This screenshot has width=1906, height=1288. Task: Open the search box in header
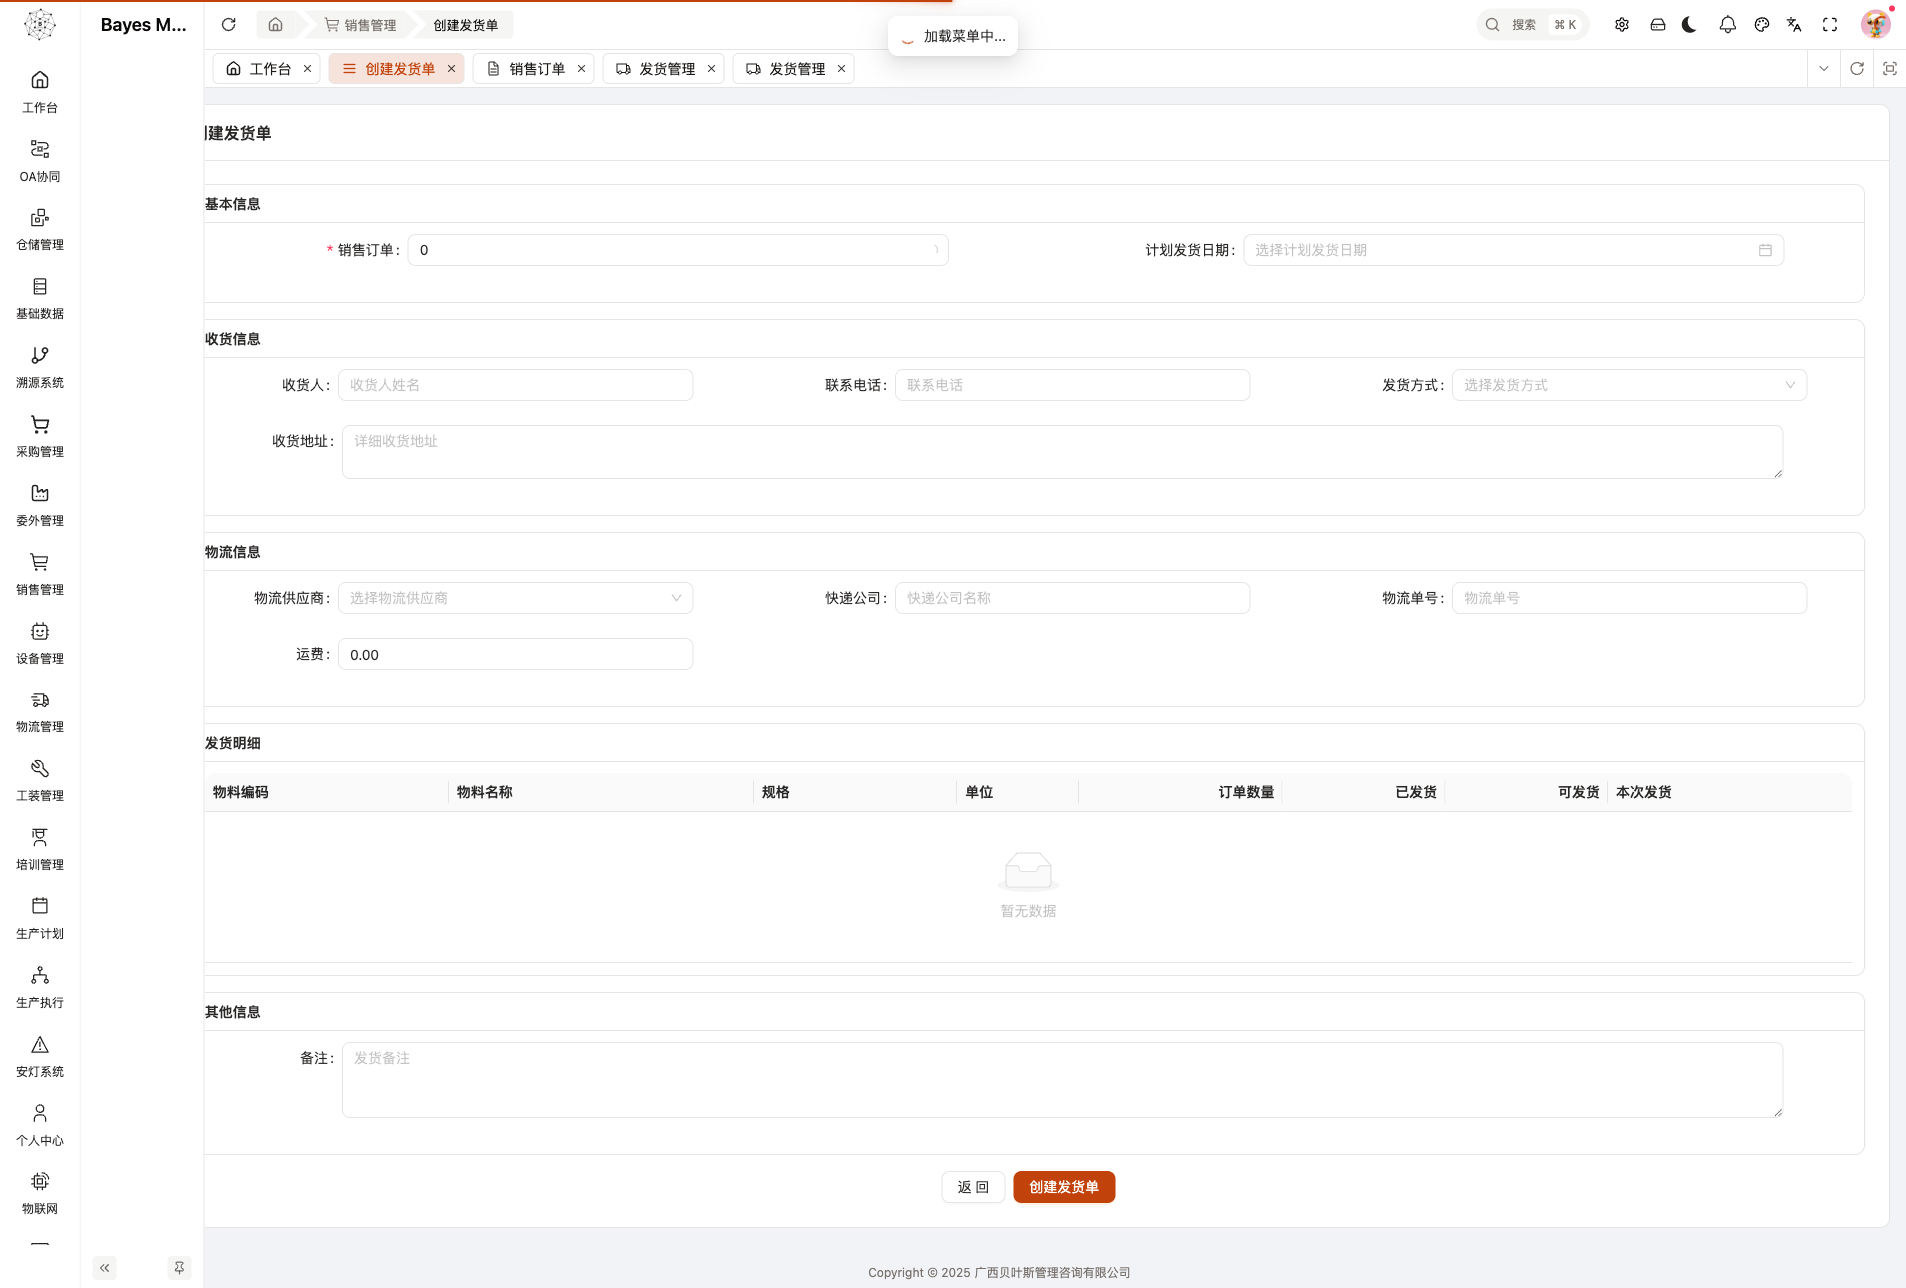pos(1532,25)
